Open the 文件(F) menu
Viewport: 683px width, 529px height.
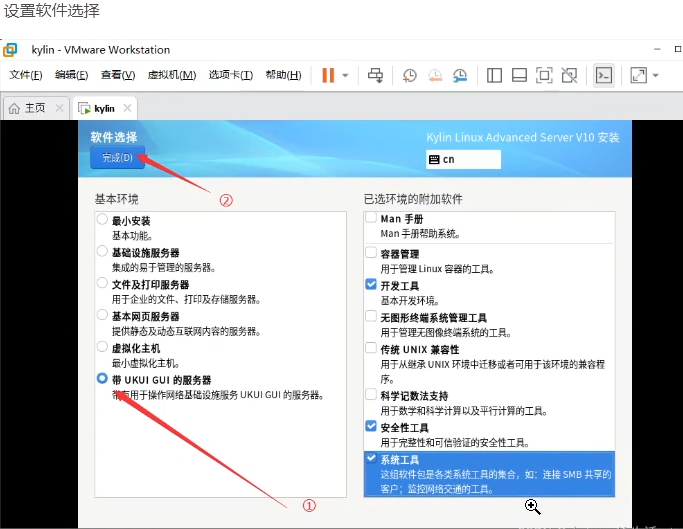[x=26, y=75]
